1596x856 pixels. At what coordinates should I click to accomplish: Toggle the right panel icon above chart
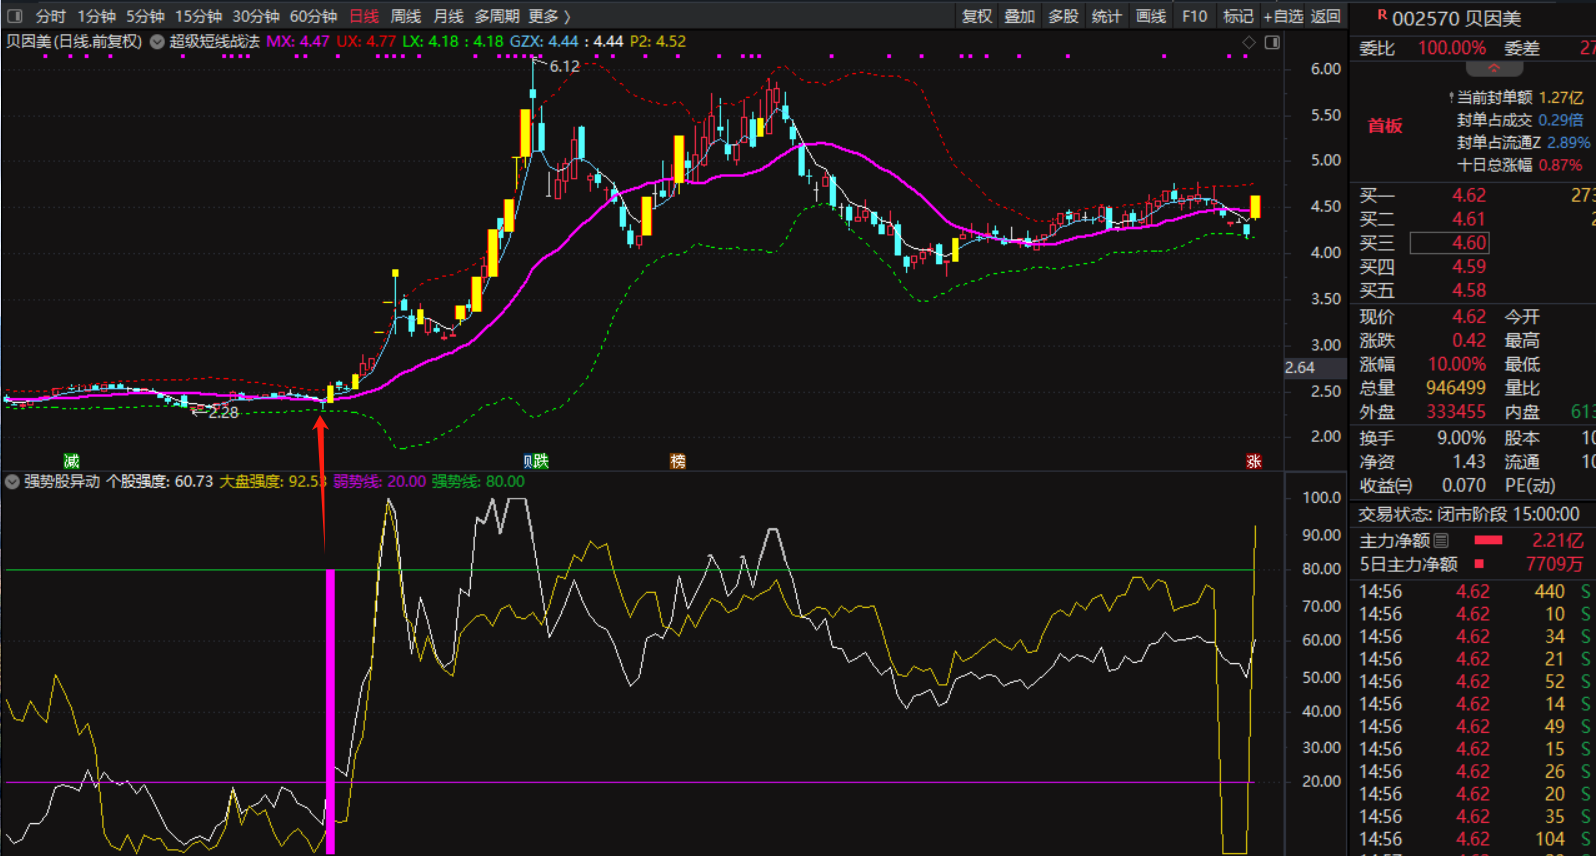tap(1272, 42)
